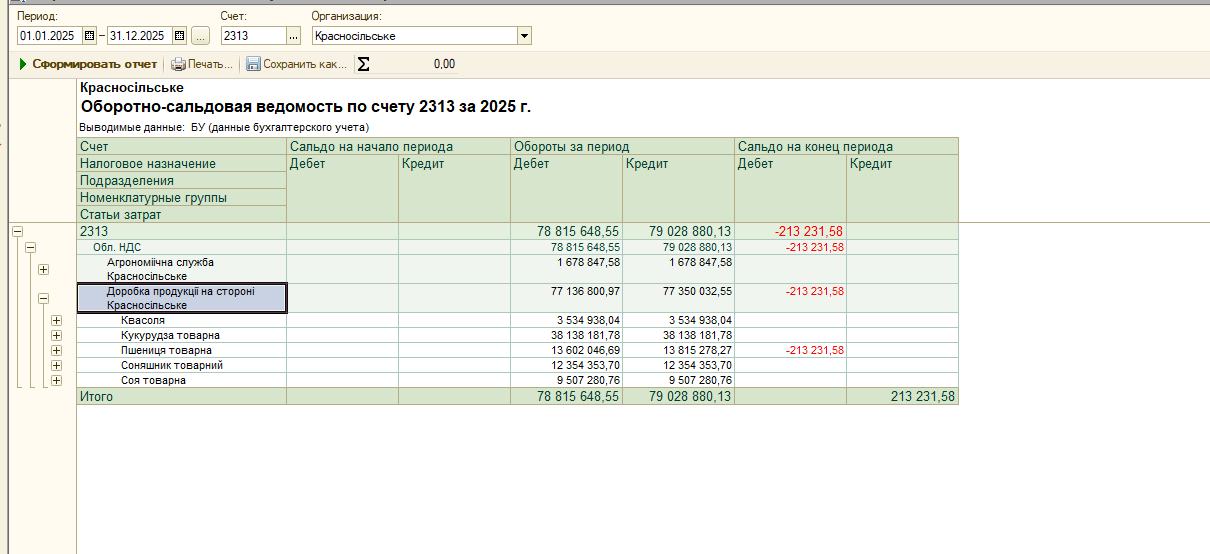Expand the Квасоля row

pyautogui.click(x=56, y=320)
